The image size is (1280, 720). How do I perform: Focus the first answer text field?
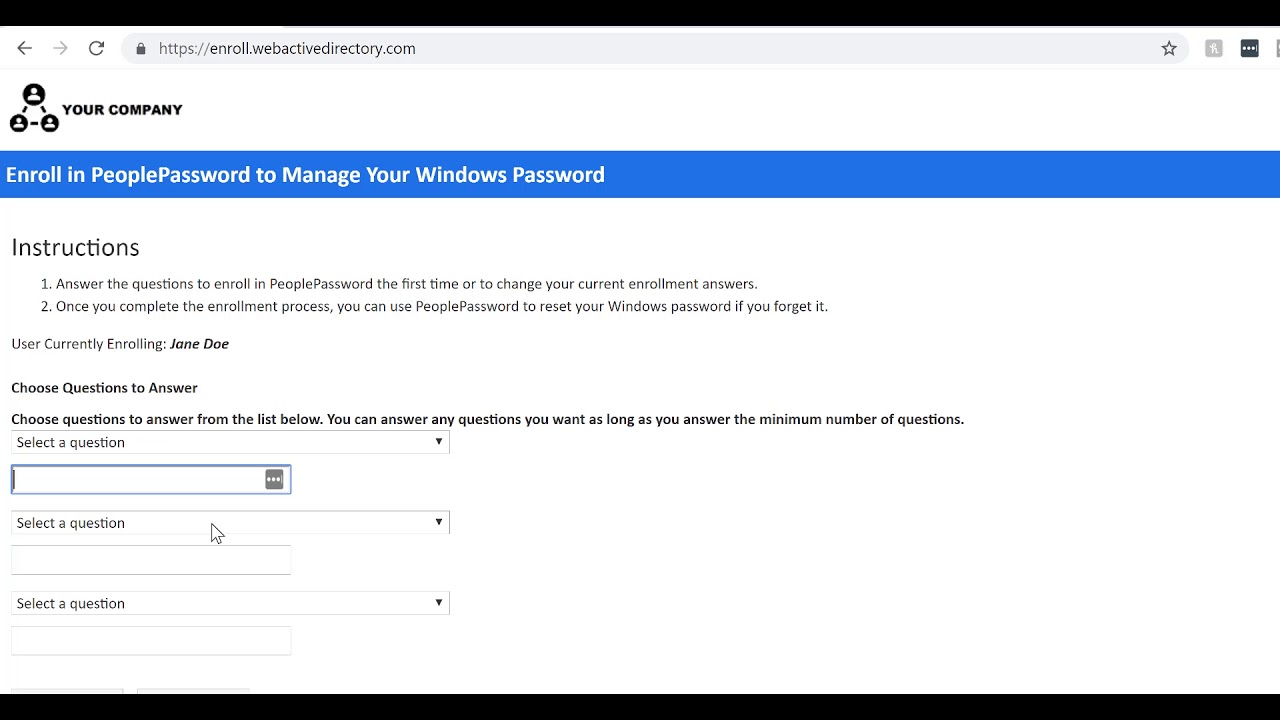(x=138, y=480)
